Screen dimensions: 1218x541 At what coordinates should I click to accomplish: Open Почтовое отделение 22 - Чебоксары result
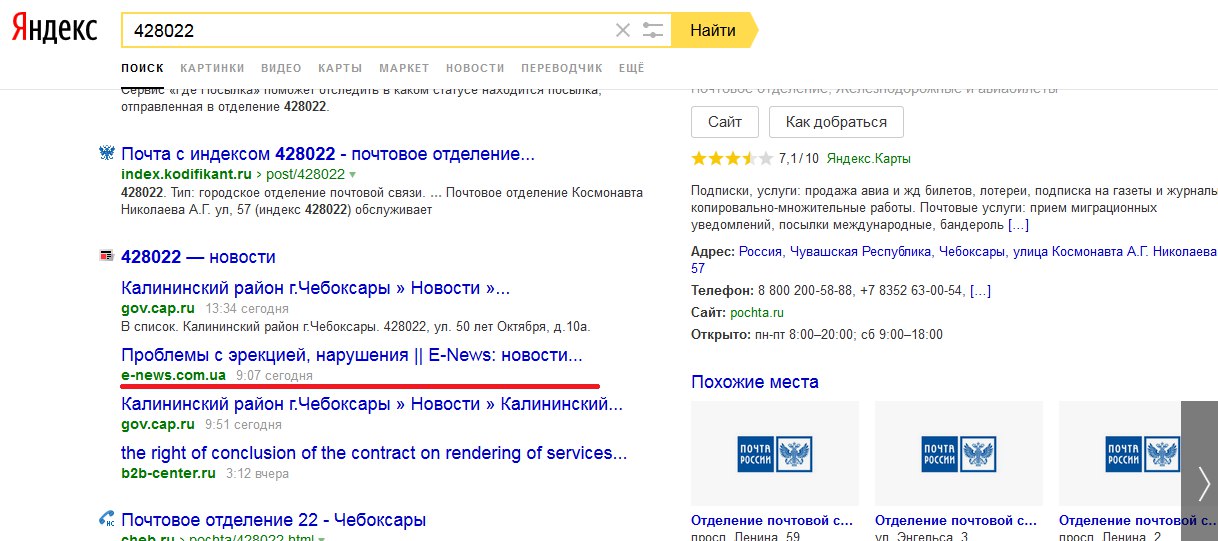tap(273, 520)
